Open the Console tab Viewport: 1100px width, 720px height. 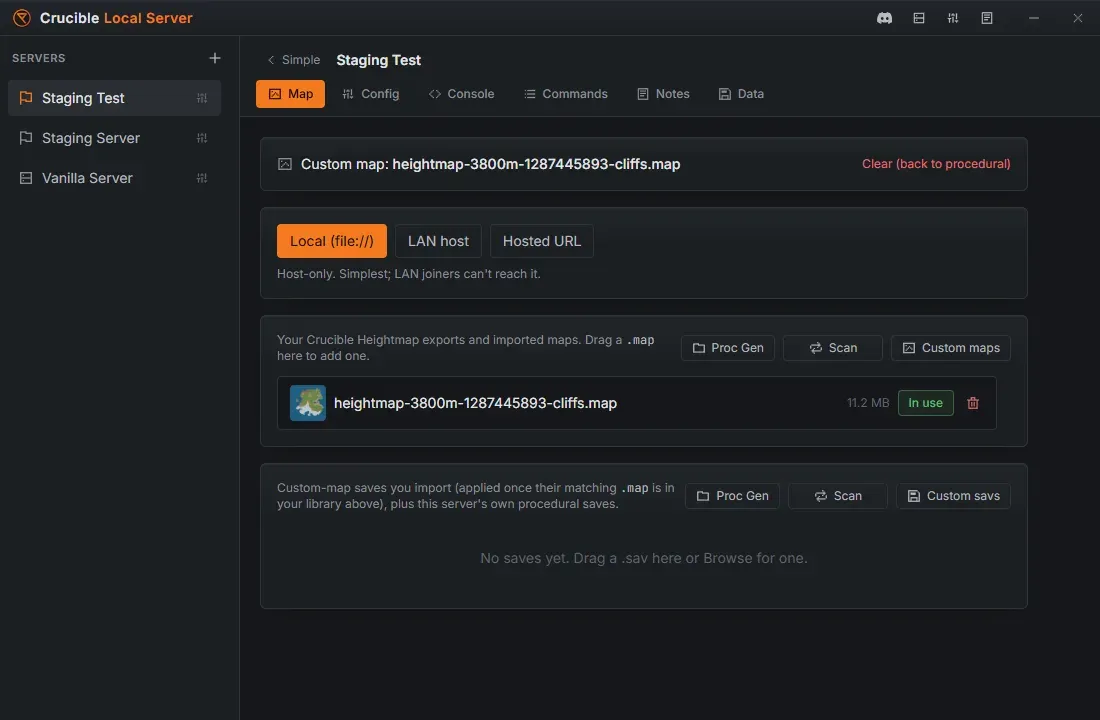pyautogui.click(x=461, y=94)
